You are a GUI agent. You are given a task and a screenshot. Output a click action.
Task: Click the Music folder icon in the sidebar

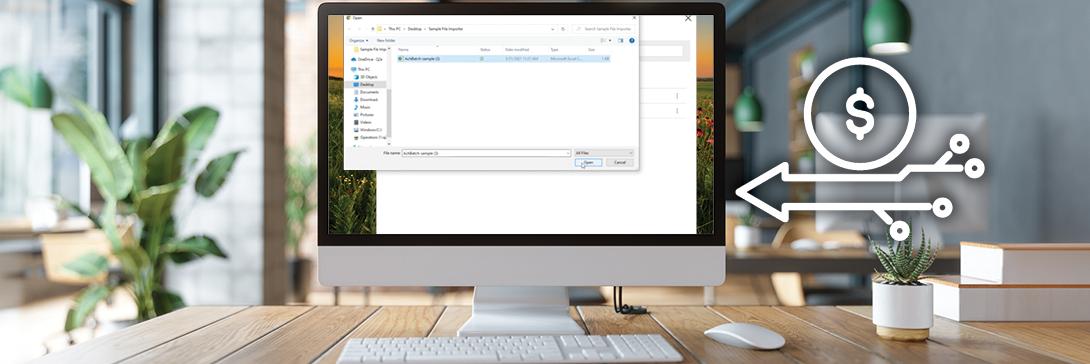coord(356,107)
